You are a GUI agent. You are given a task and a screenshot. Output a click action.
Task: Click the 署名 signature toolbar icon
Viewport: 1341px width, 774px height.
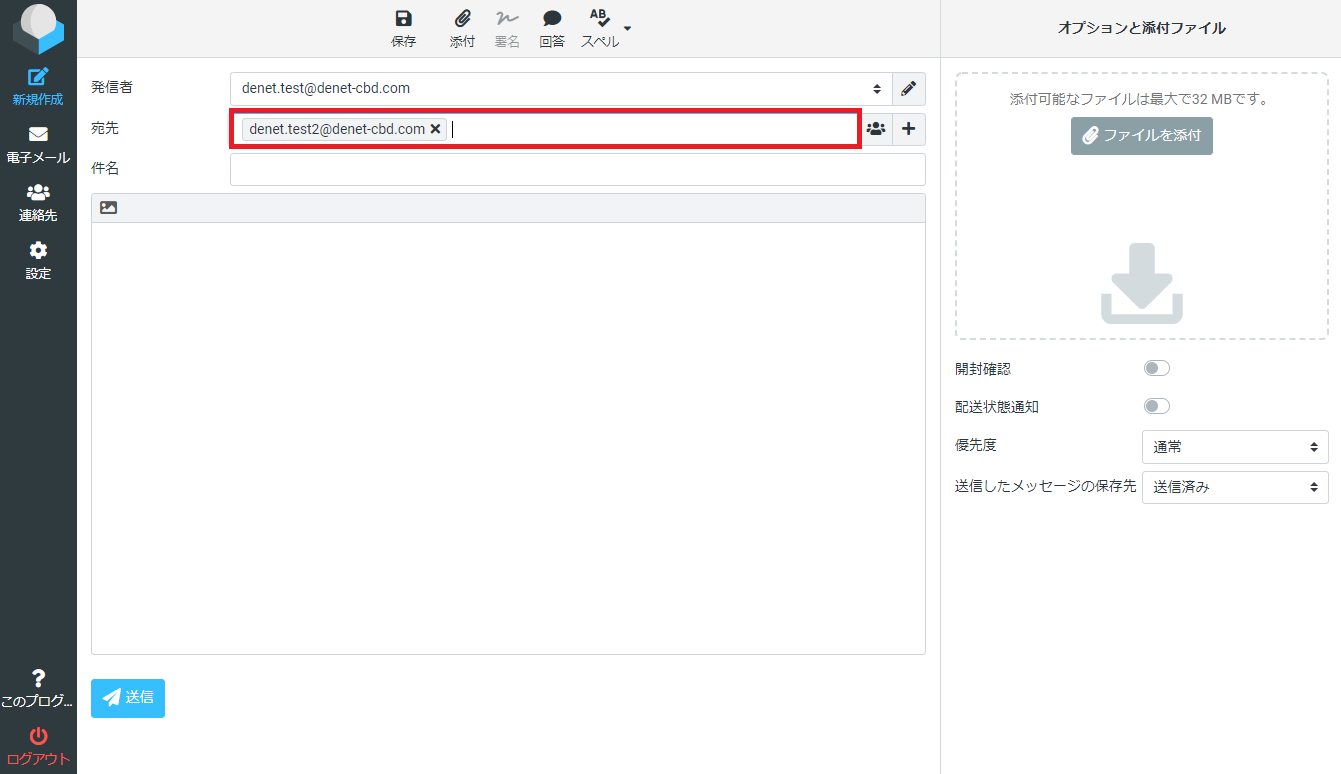(507, 29)
